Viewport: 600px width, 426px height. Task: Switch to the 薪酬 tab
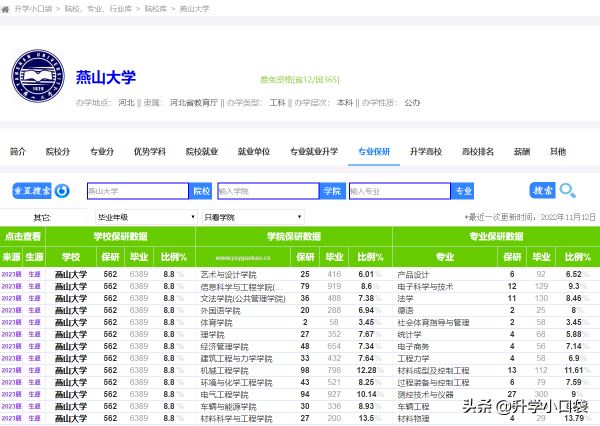coord(522,152)
